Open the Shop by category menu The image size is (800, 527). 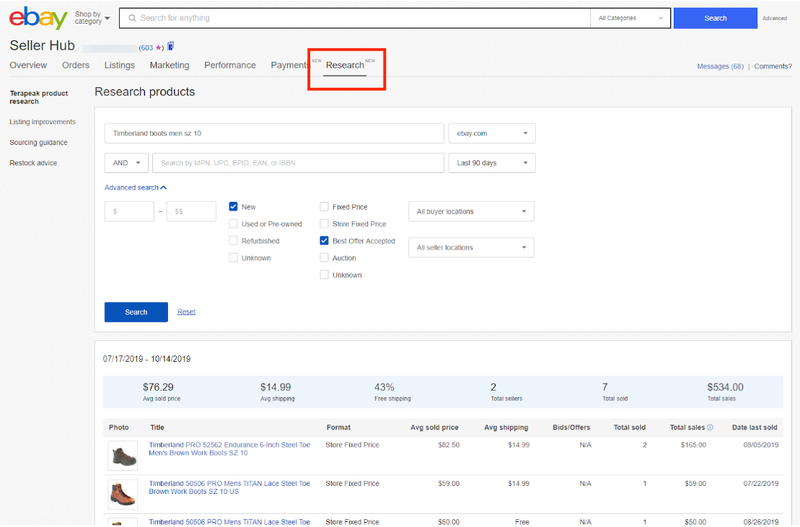coord(92,18)
